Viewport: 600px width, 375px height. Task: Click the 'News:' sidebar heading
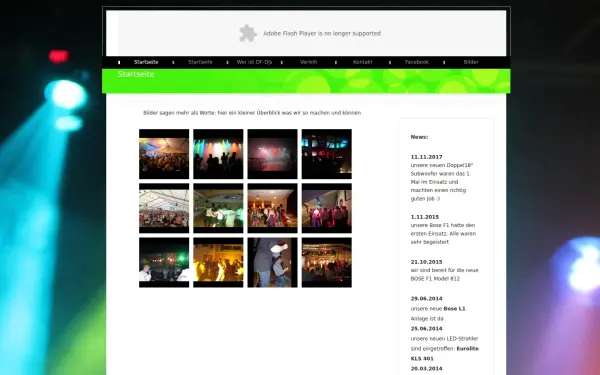(x=419, y=137)
